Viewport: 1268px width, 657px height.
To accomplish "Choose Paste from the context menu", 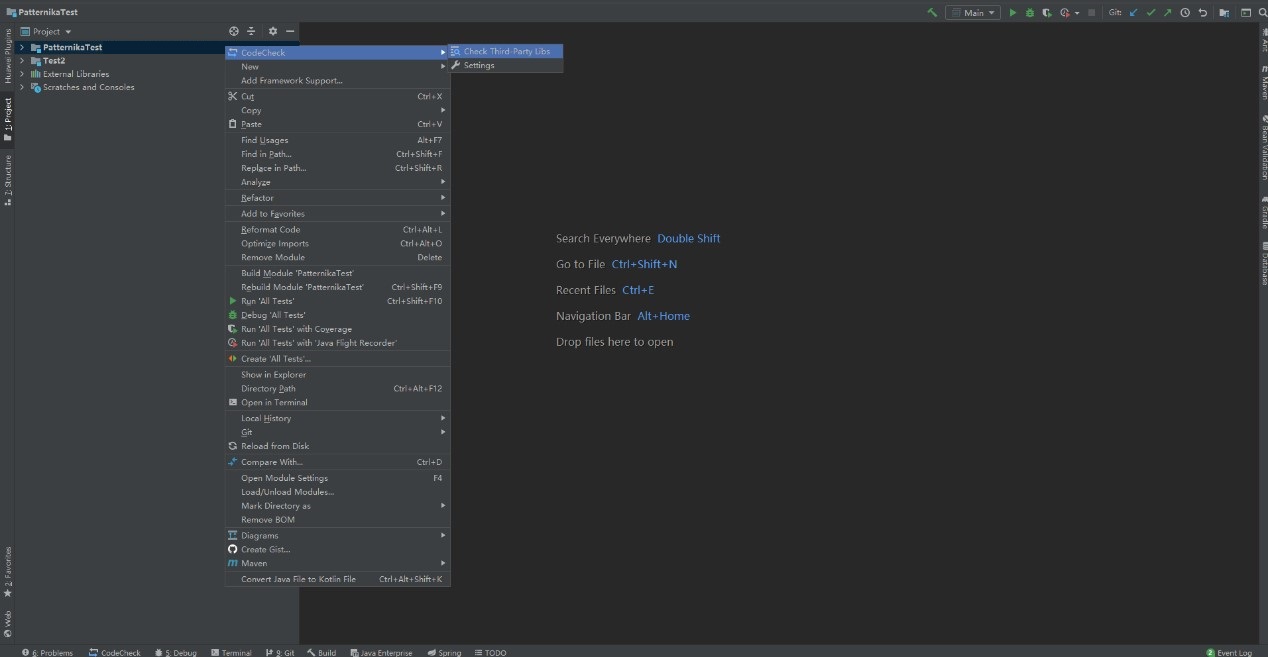I will click(x=338, y=125).
